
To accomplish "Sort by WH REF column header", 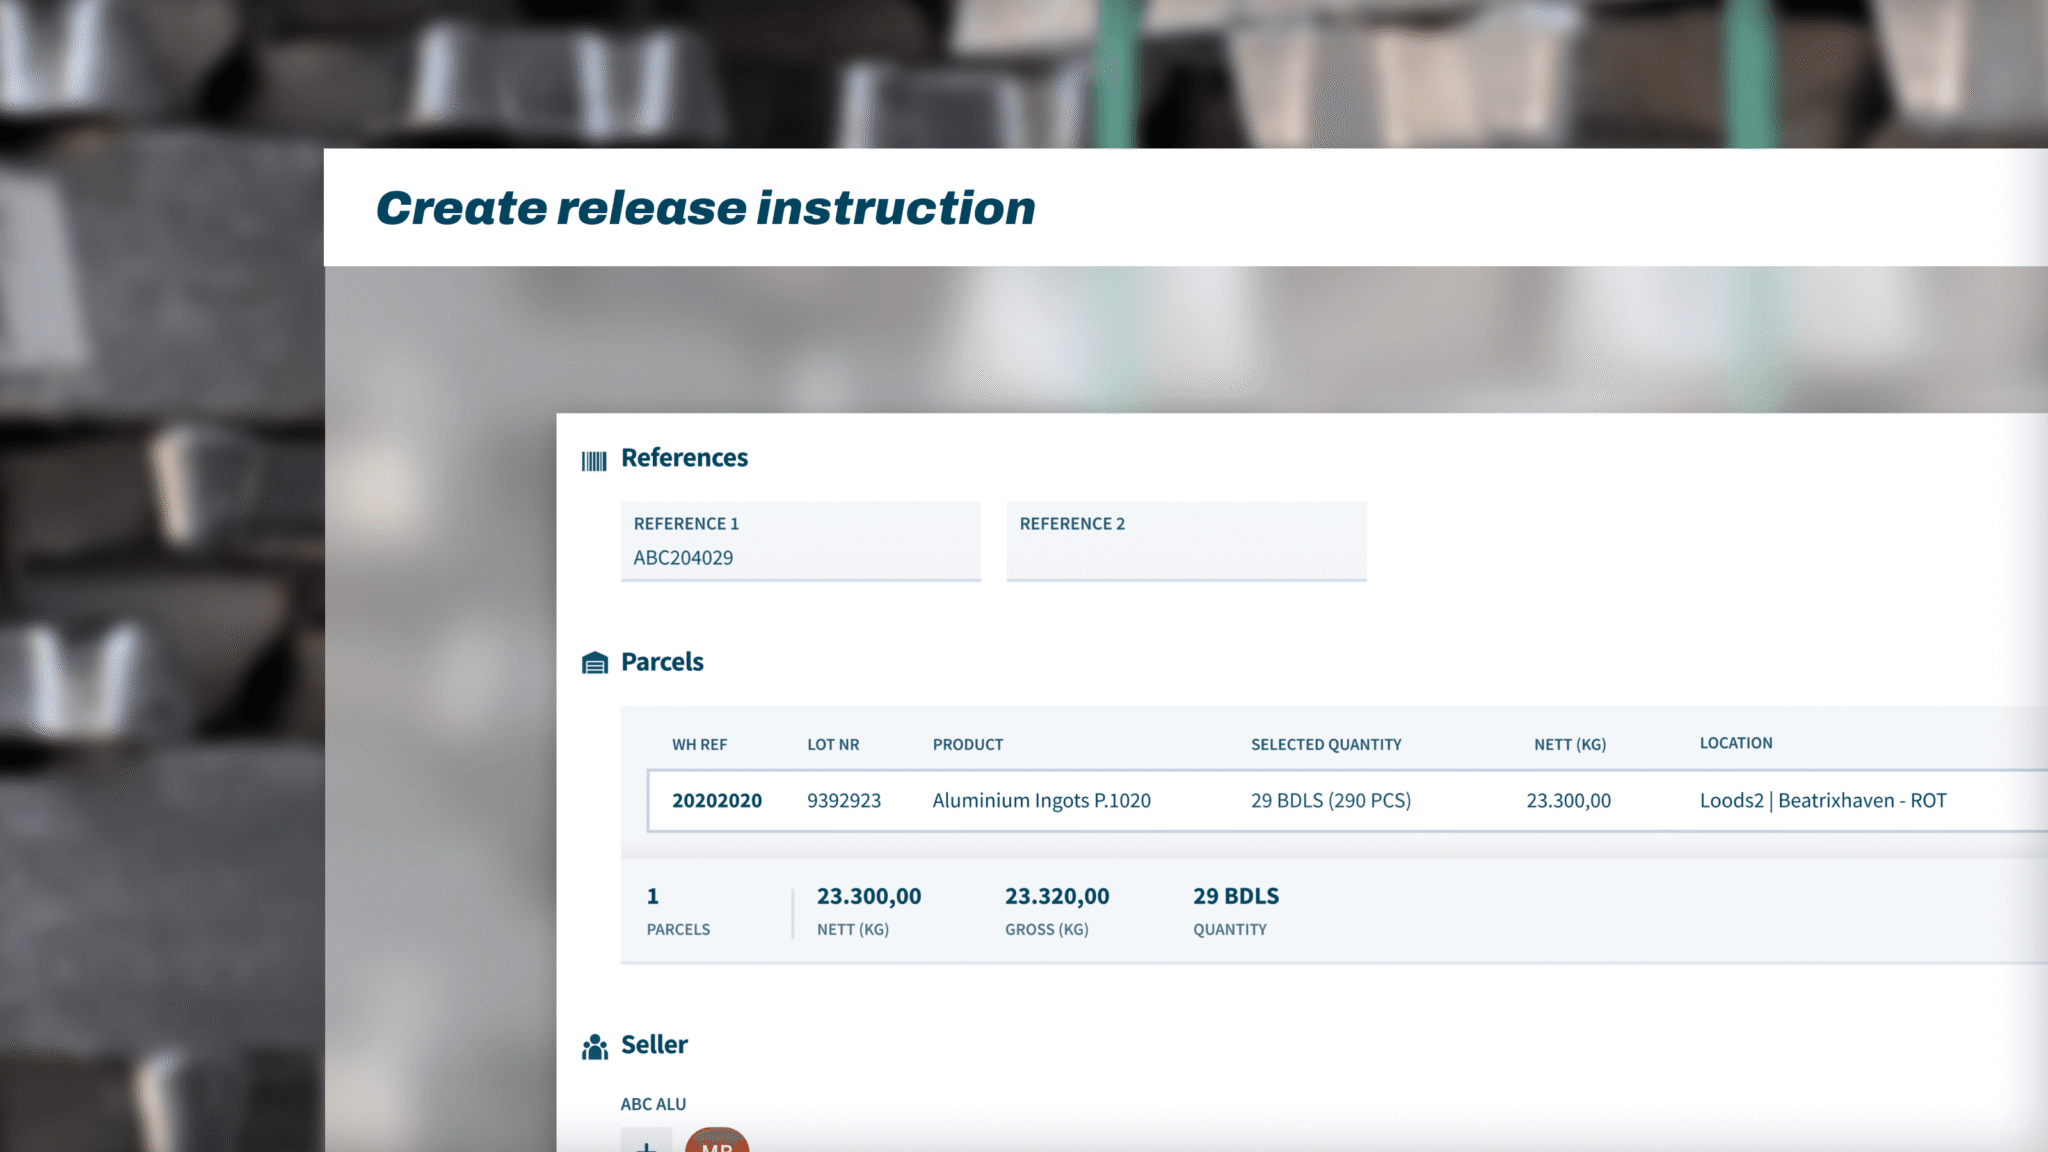I will (699, 745).
